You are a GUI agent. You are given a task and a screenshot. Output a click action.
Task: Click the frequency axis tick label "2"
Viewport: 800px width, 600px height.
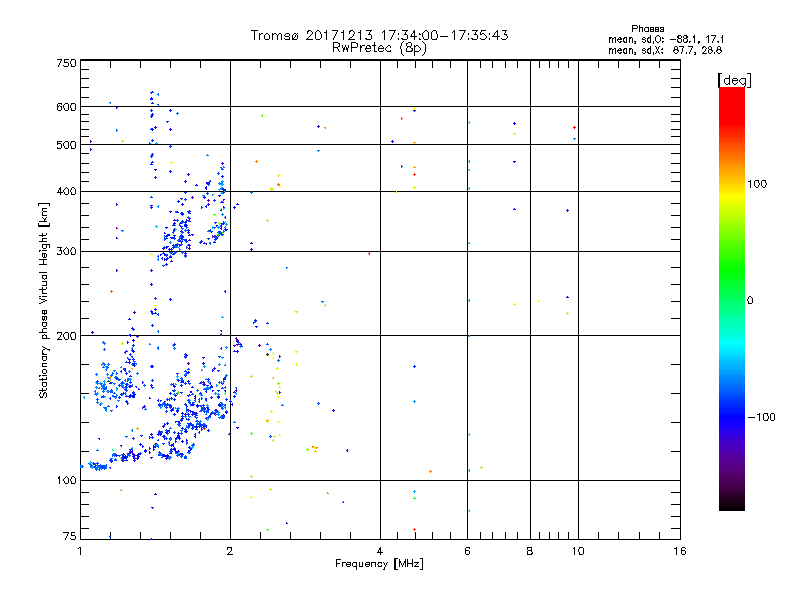[230, 551]
